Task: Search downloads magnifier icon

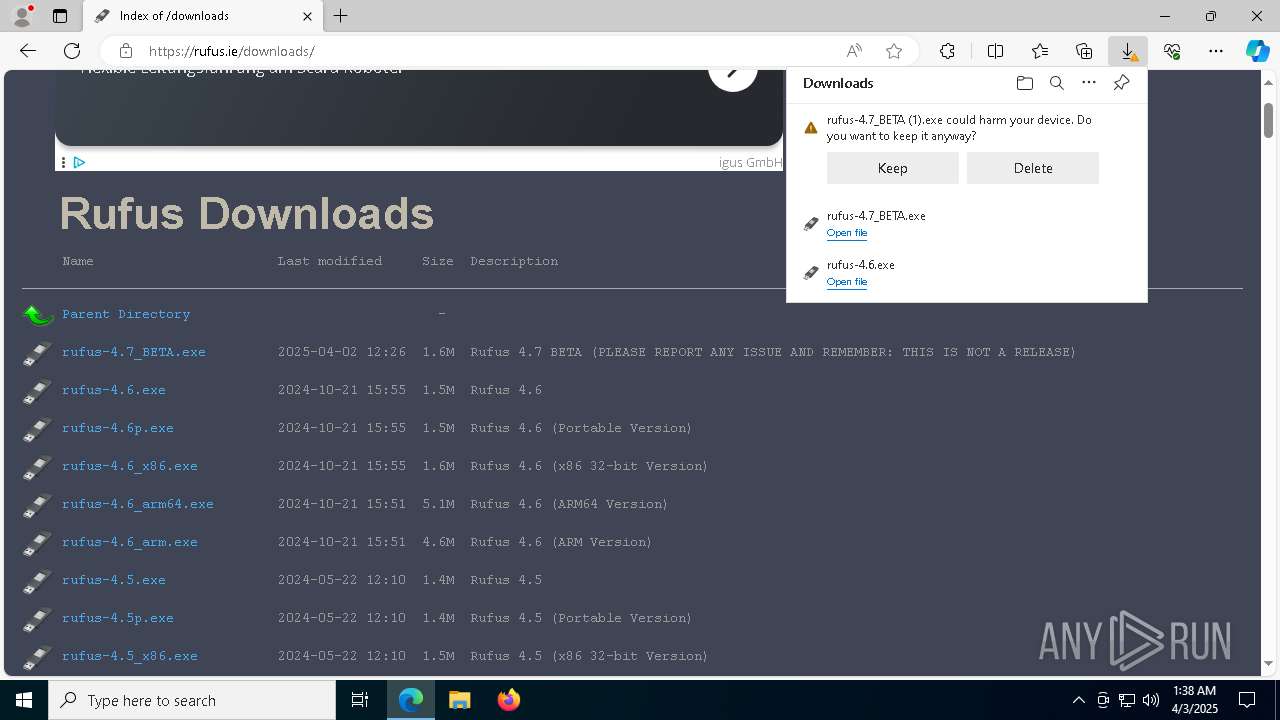Action: [1056, 83]
